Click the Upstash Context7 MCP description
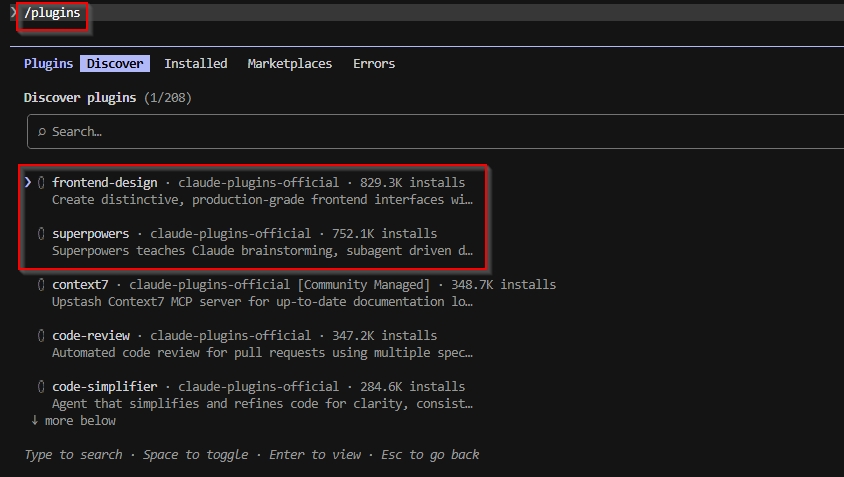 point(262,301)
